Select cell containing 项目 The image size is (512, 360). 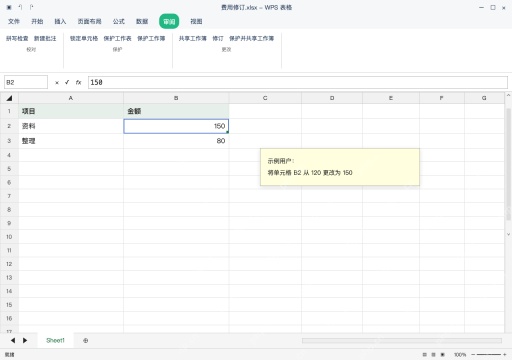click(71, 111)
